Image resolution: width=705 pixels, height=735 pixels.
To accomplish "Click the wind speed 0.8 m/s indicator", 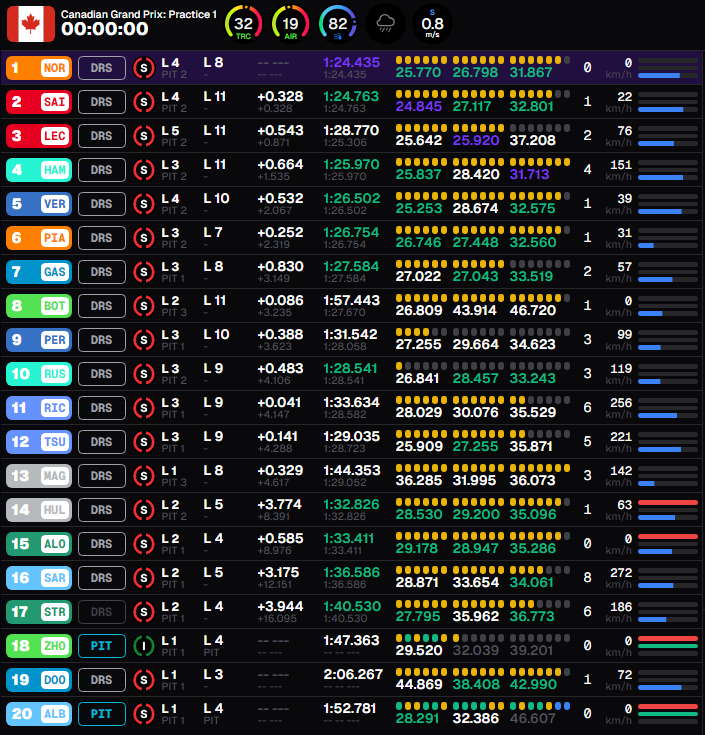I will [432, 24].
